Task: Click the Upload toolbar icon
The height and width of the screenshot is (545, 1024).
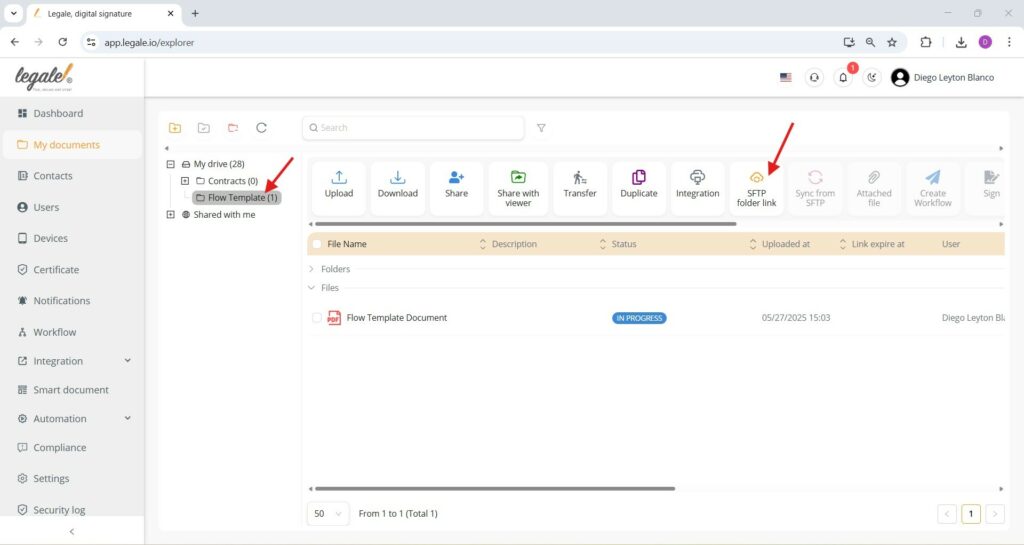Action: tap(338, 178)
